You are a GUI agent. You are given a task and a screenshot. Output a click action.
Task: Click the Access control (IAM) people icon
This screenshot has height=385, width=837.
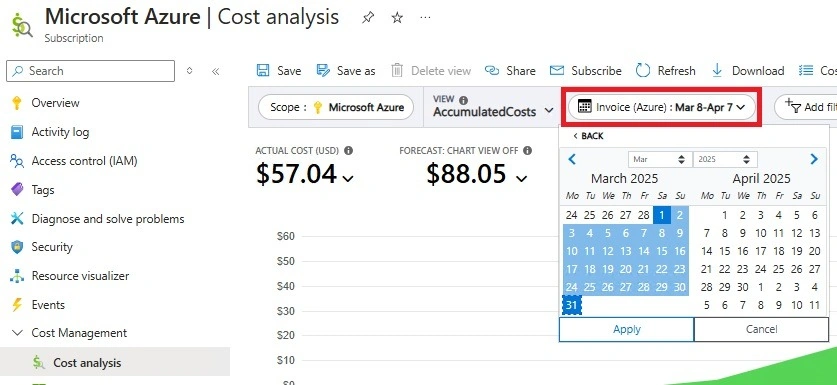pyautogui.click(x=17, y=161)
